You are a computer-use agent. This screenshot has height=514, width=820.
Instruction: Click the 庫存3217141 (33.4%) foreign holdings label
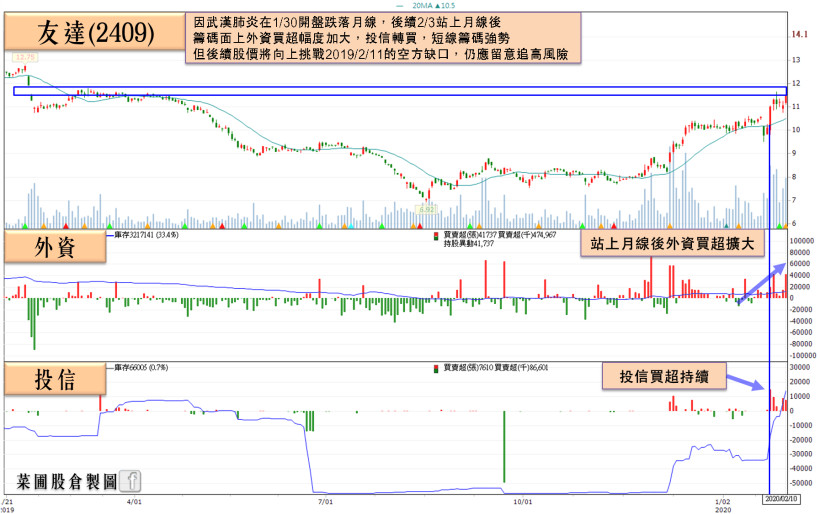click(x=146, y=235)
